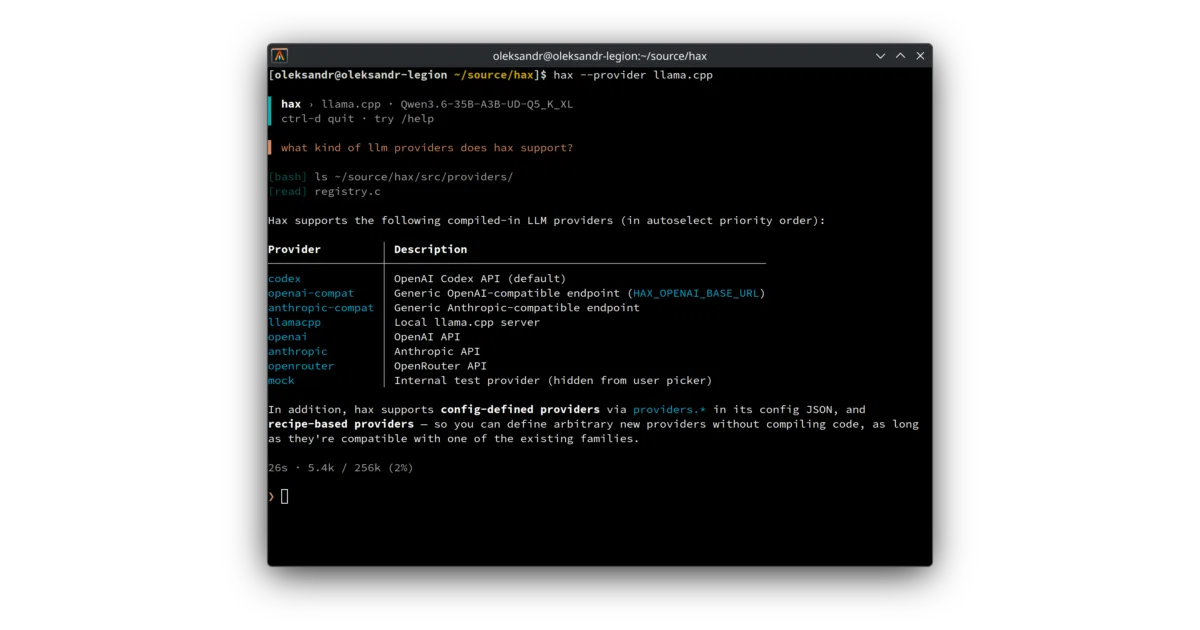This screenshot has height=630, width=1200.
Task: Minimize the terminal window
Action: click(x=881, y=56)
